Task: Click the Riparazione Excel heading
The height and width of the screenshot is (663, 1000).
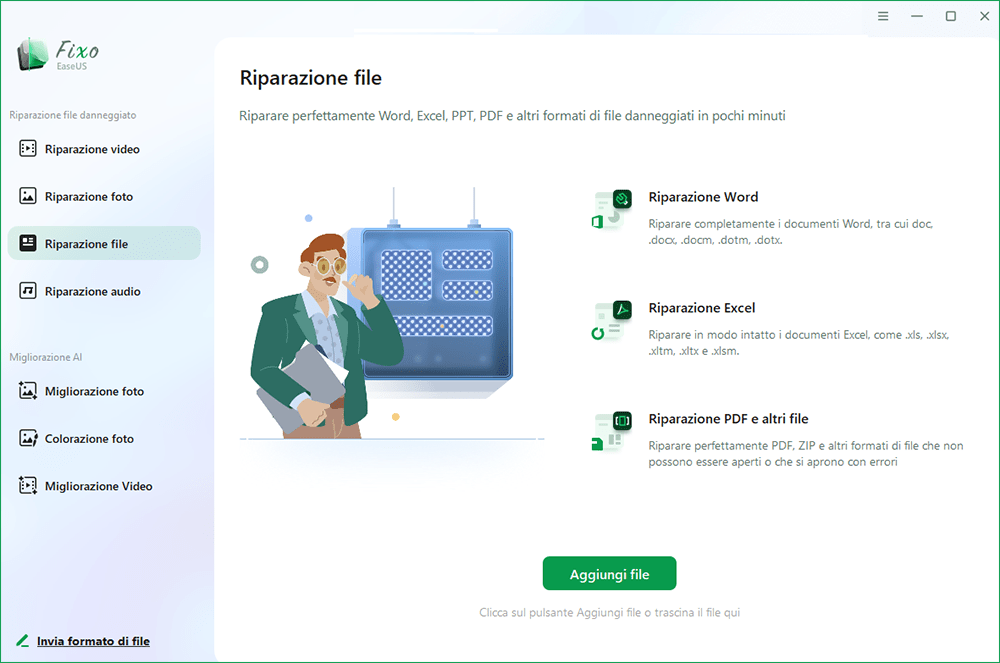Action: click(x=702, y=307)
